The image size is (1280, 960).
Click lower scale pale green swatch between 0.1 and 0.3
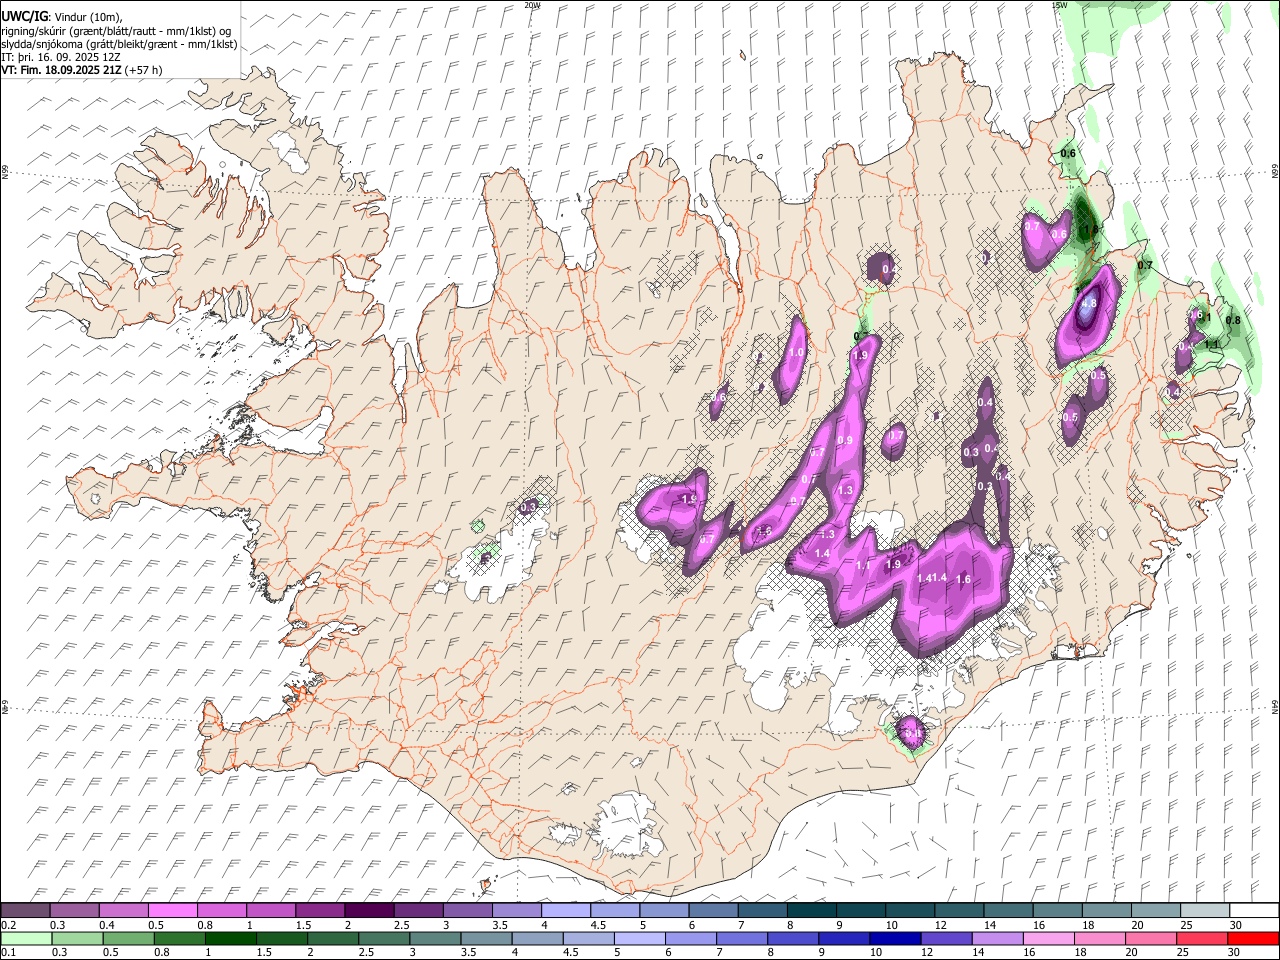[x=26, y=938]
